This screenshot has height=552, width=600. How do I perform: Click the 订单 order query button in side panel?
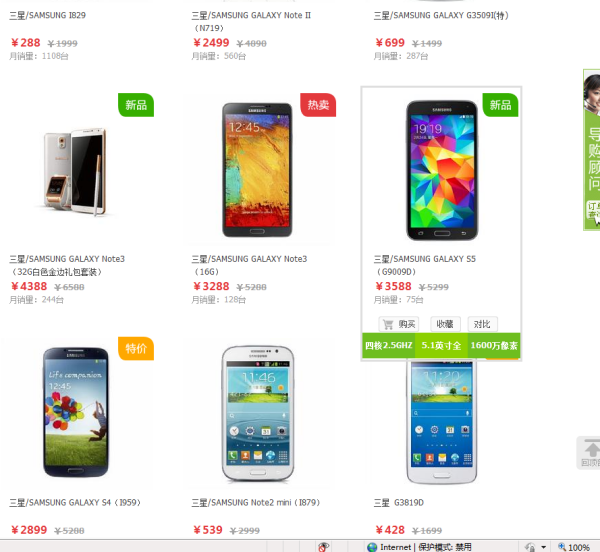pyautogui.click(x=593, y=209)
